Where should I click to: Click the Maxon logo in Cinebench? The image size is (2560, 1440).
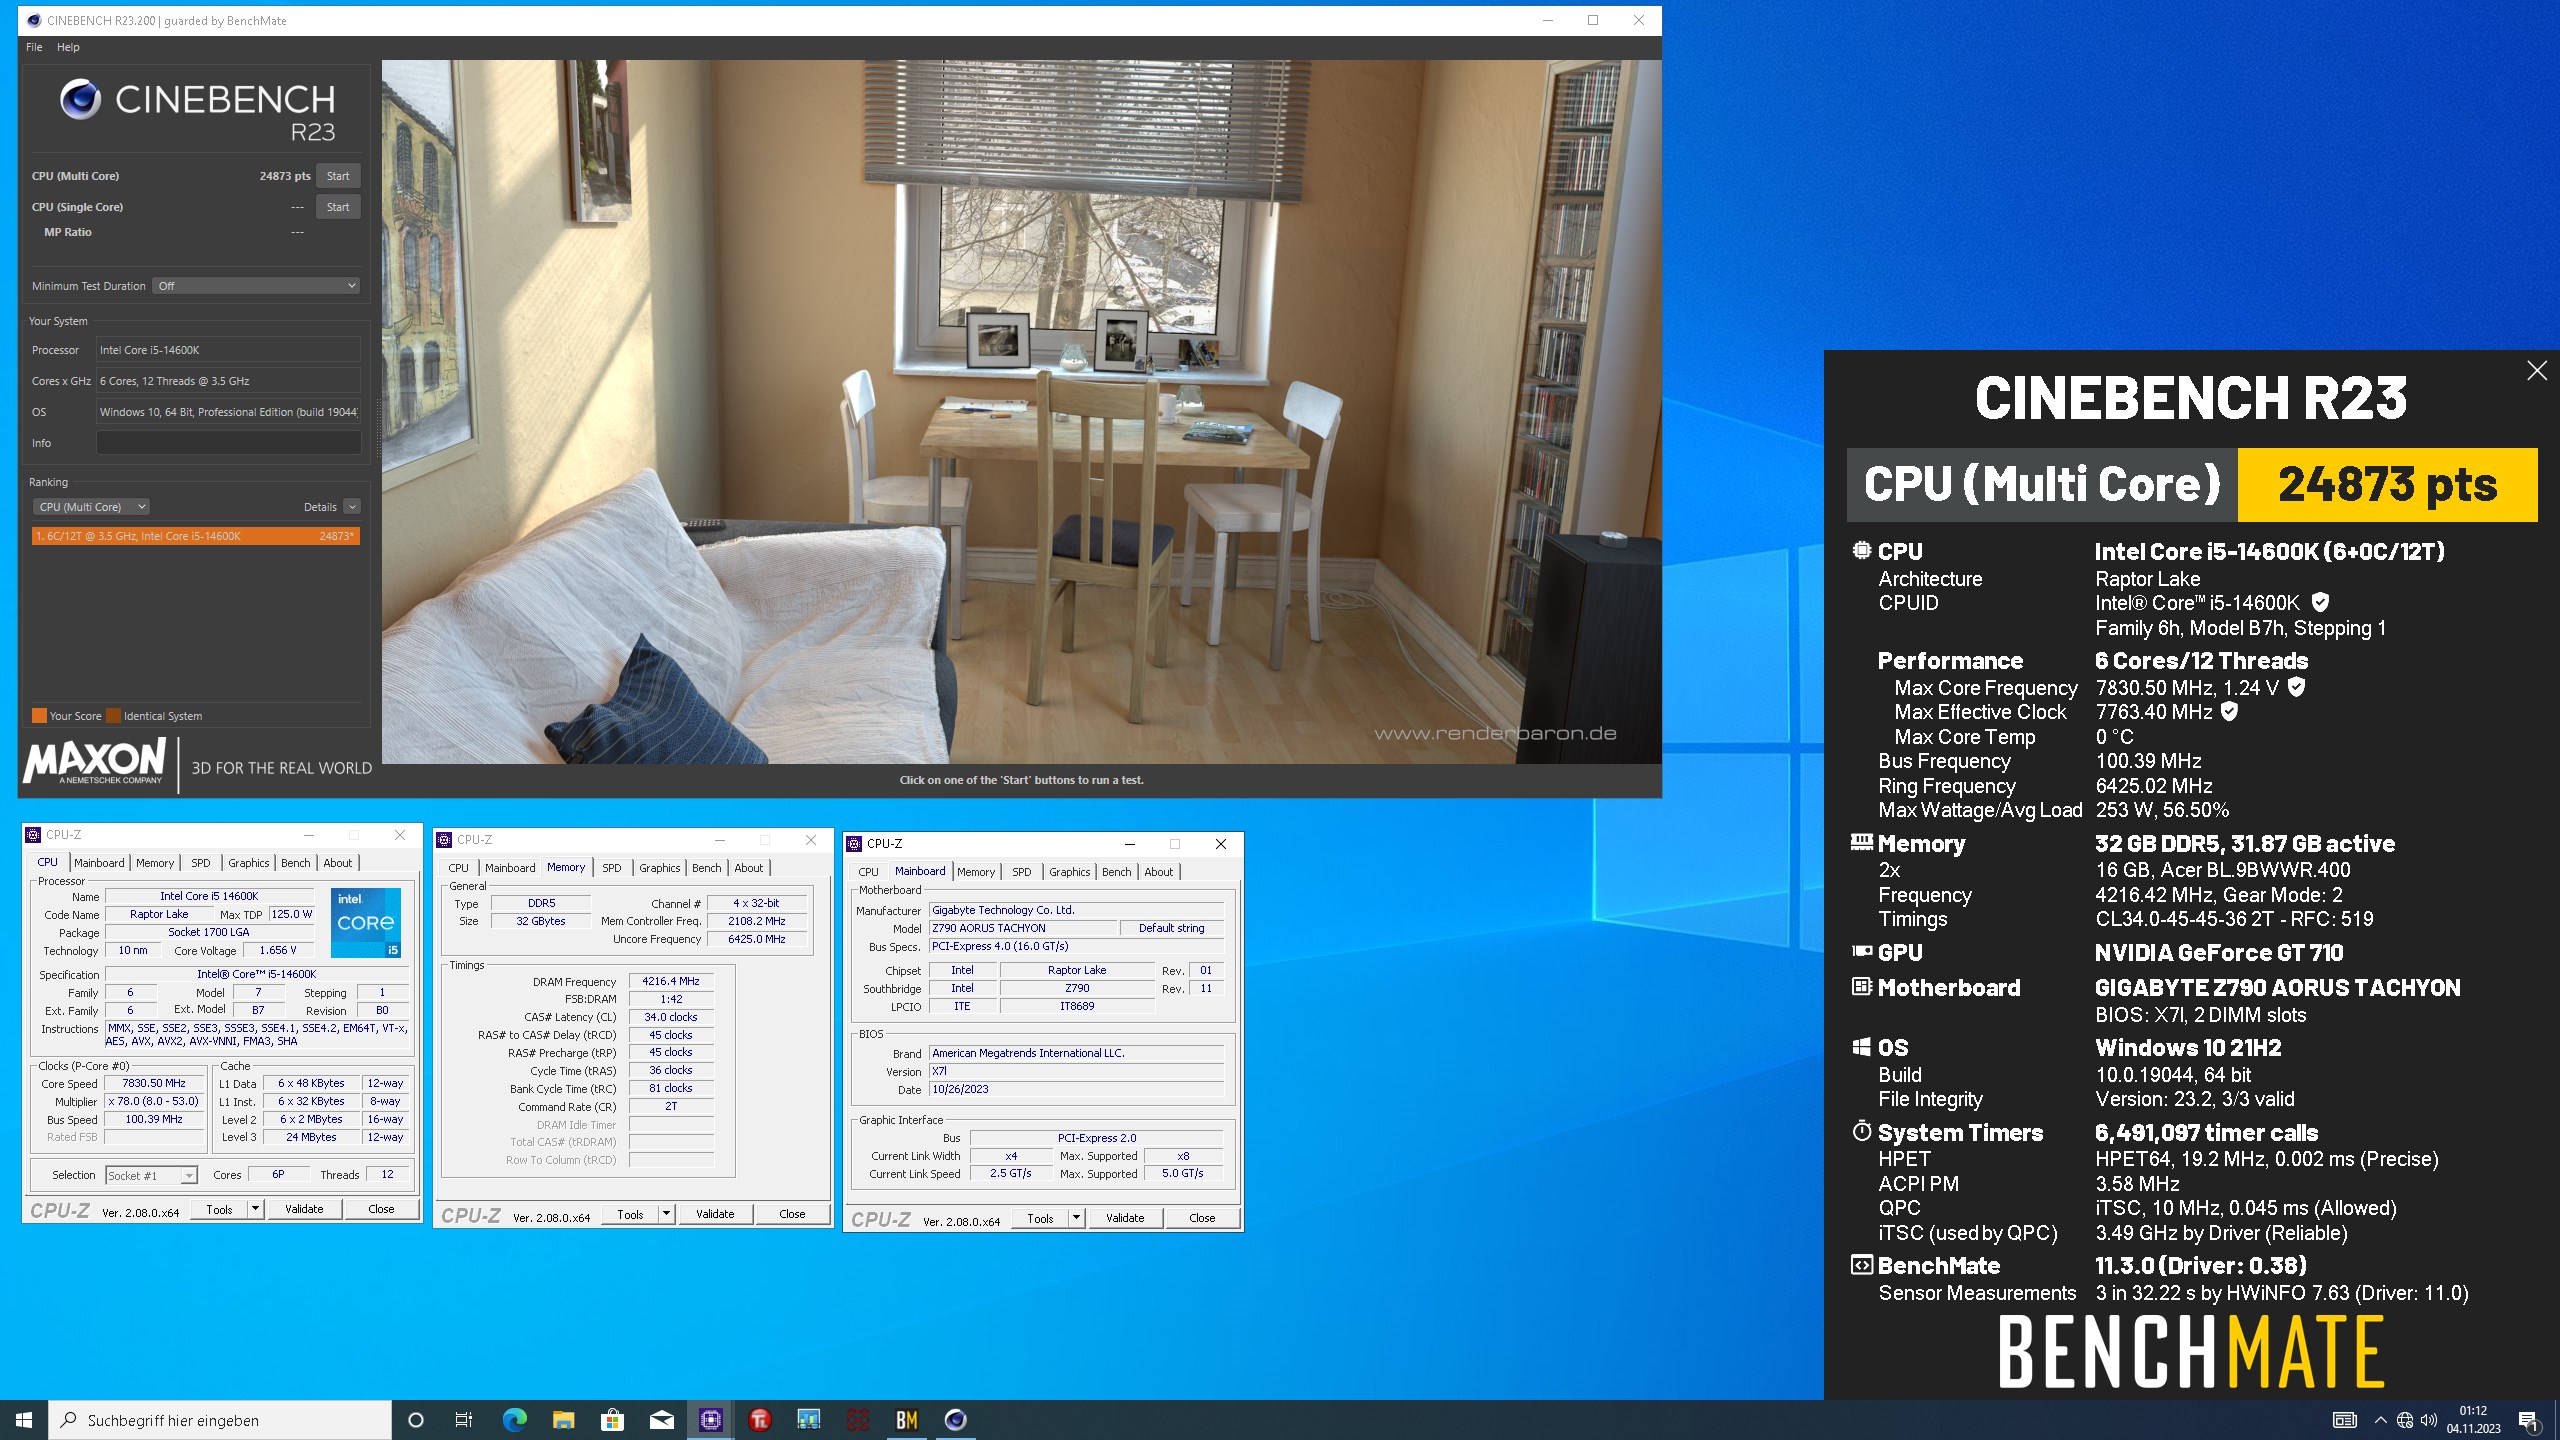95,762
